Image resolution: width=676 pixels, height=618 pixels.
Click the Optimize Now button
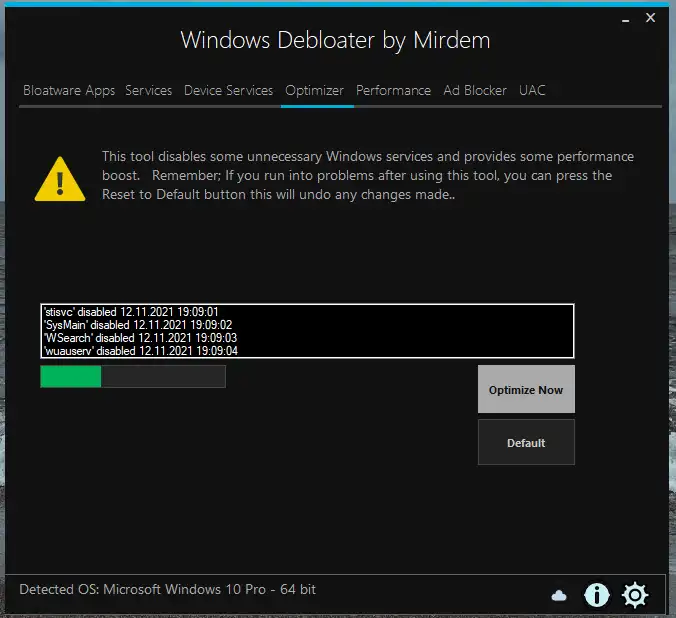526,389
